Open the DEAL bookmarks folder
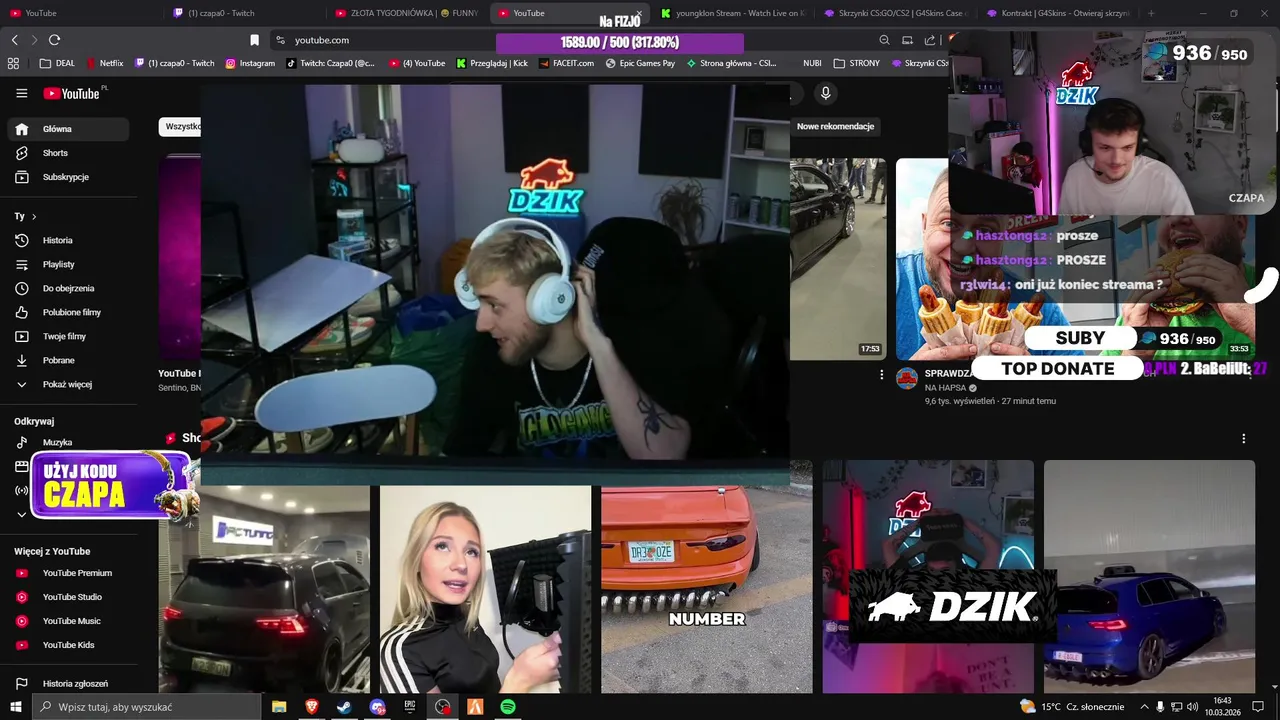Screen dimensions: 1280x720 [57, 63]
